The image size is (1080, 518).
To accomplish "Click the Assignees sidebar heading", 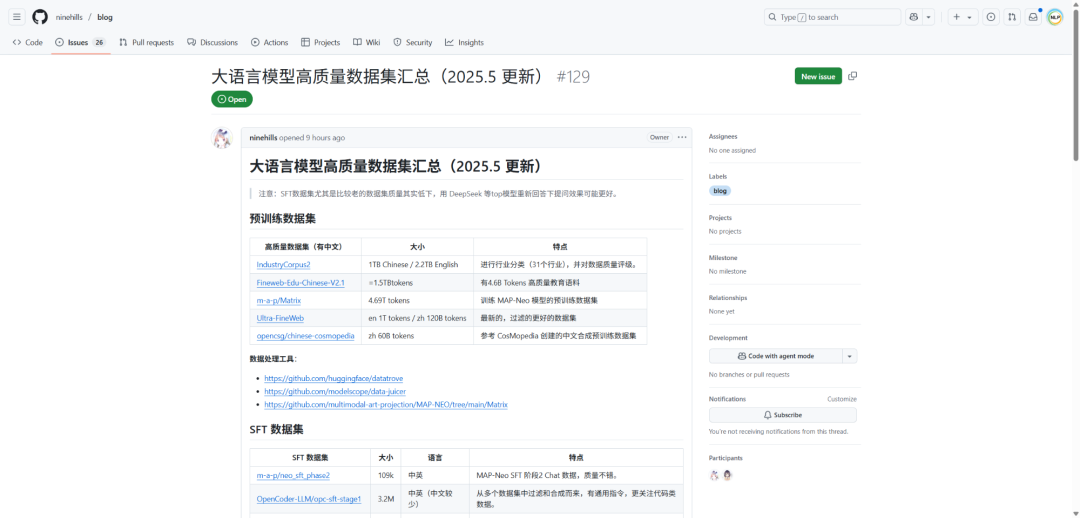I will coord(723,136).
